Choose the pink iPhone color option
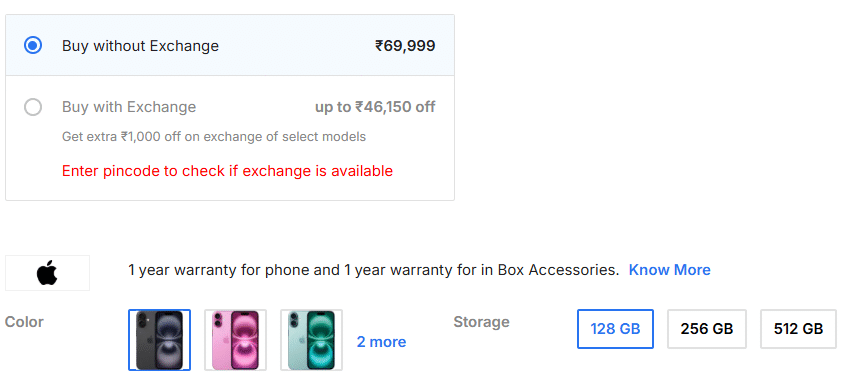The width and height of the screenshot is (844, 379). [x=235, y=340]
